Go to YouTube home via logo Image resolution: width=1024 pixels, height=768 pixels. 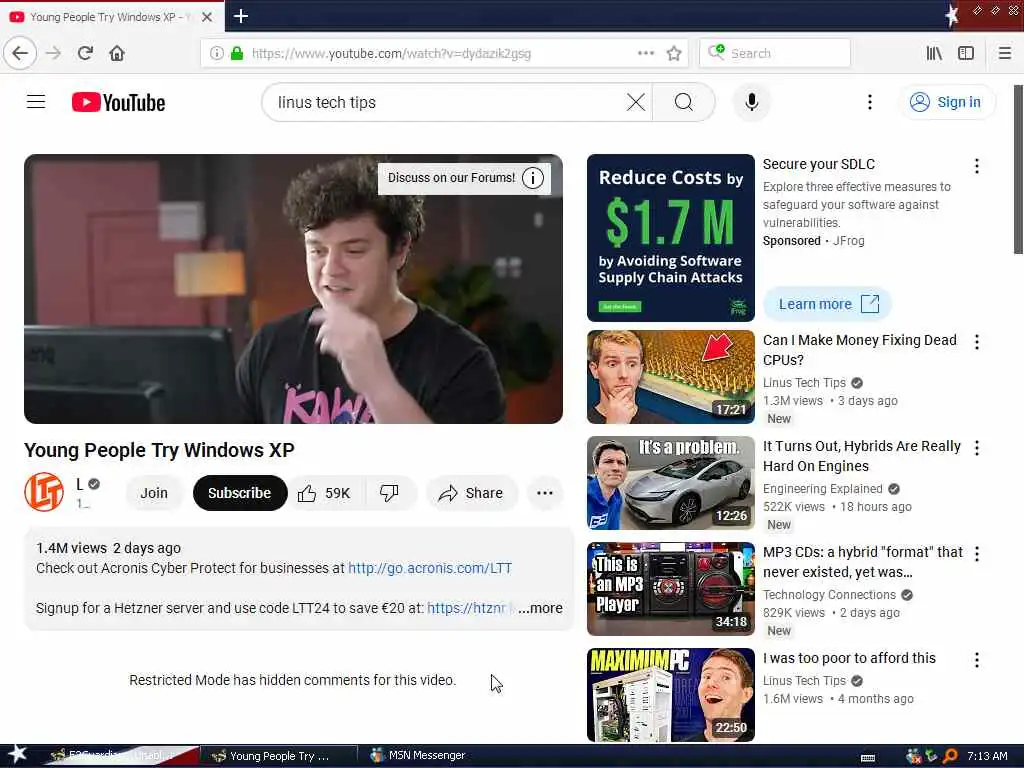coord(118,103)
